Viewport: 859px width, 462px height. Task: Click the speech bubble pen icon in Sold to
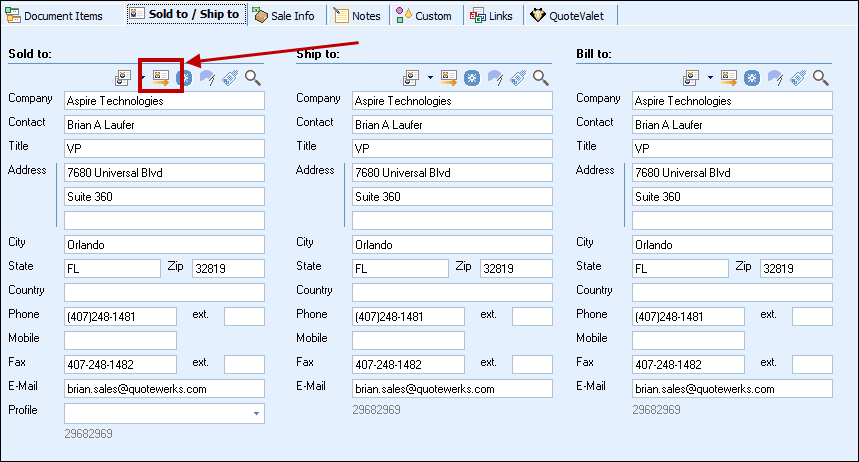coord(207,77)
